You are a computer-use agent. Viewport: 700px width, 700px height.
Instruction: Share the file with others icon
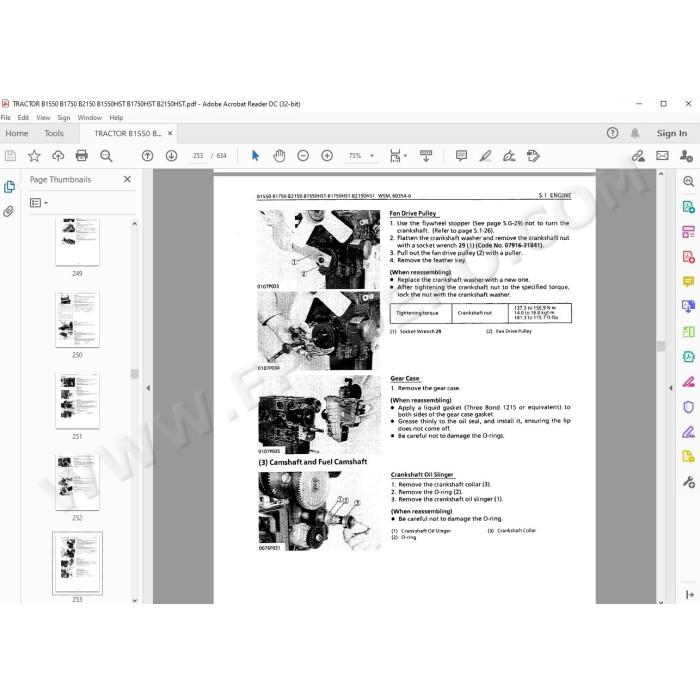[686, 156]
